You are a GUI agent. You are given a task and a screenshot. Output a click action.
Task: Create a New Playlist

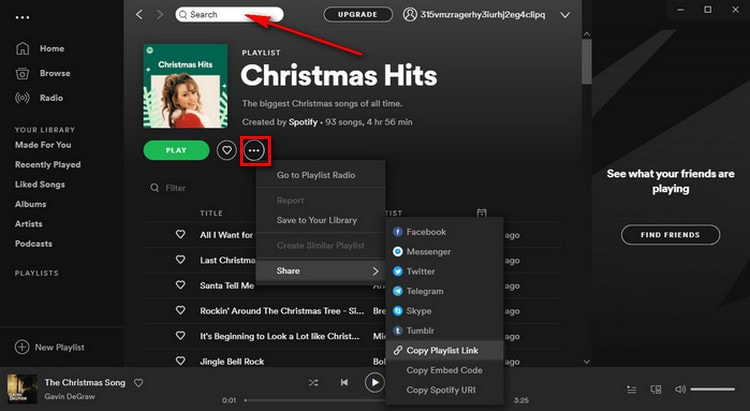(x=50, y=347)
